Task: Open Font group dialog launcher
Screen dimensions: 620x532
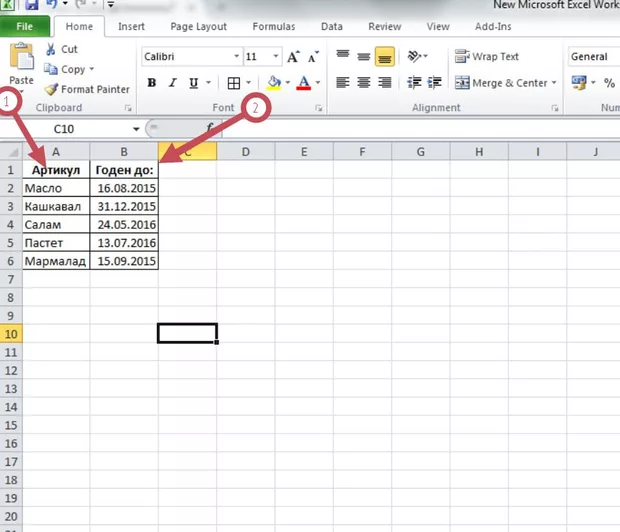Action: [x=319, y=108]
